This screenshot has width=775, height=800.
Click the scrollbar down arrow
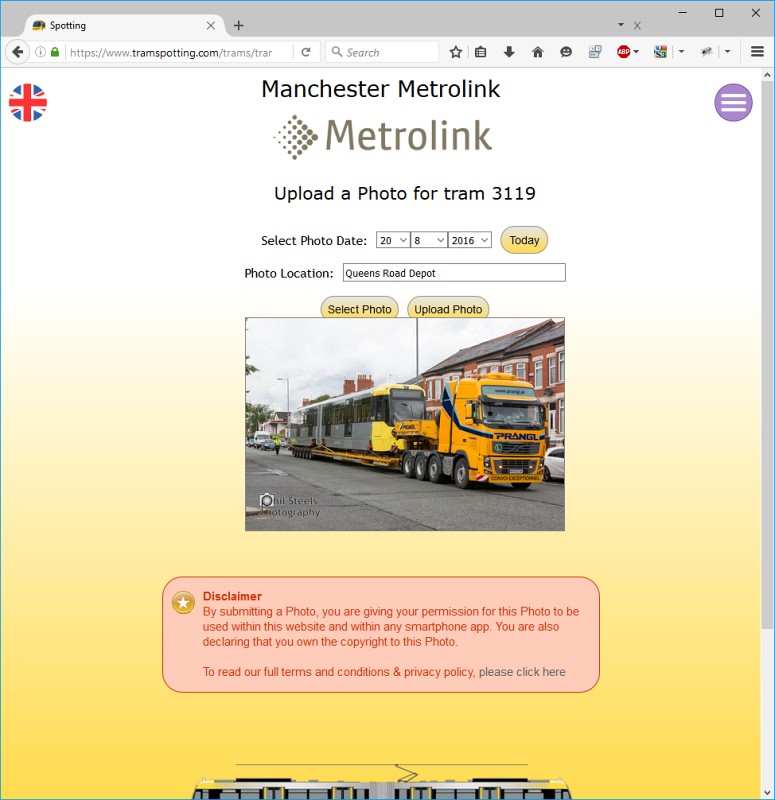click(x=767, y=793)
